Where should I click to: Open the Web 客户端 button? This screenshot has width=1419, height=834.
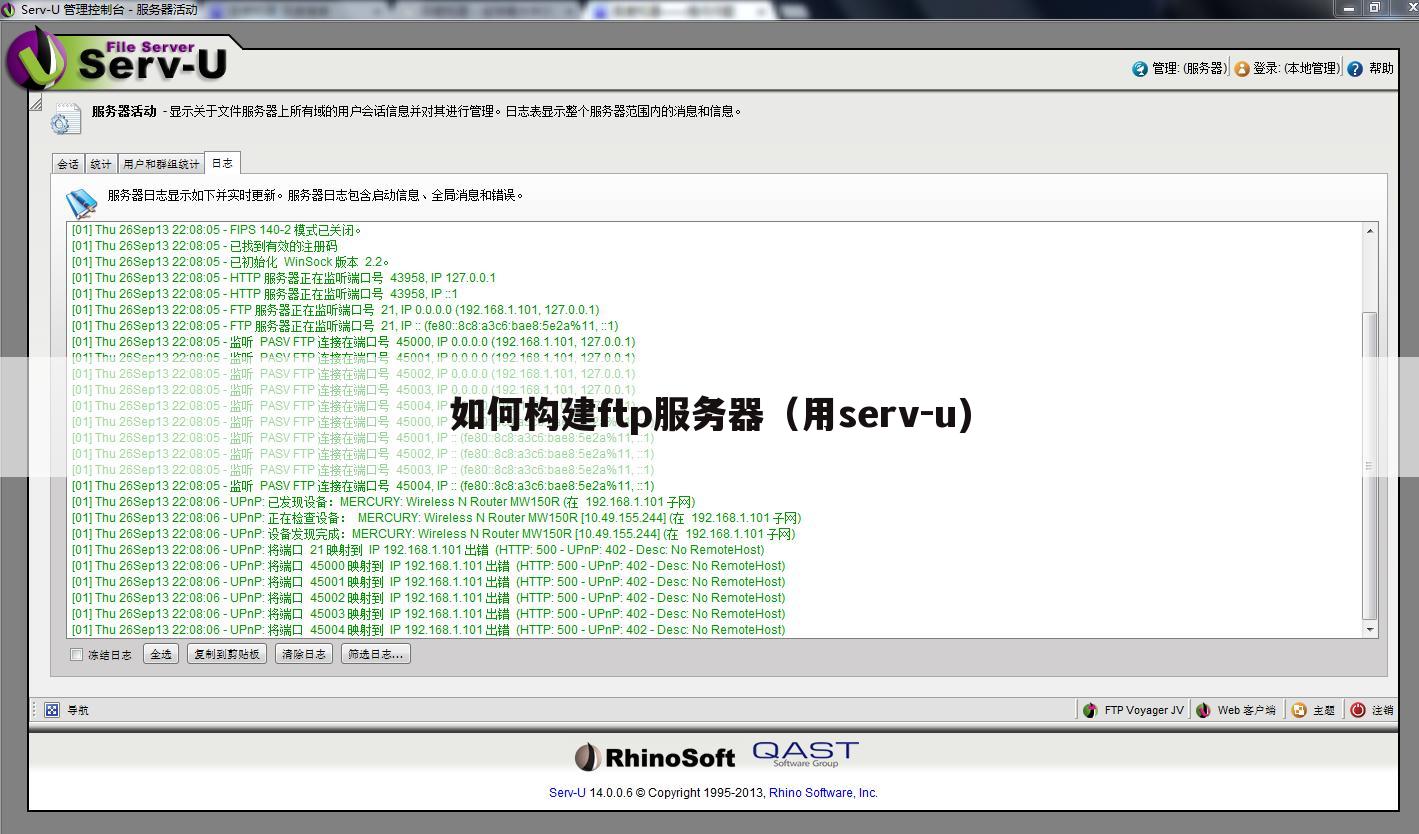1236,710
